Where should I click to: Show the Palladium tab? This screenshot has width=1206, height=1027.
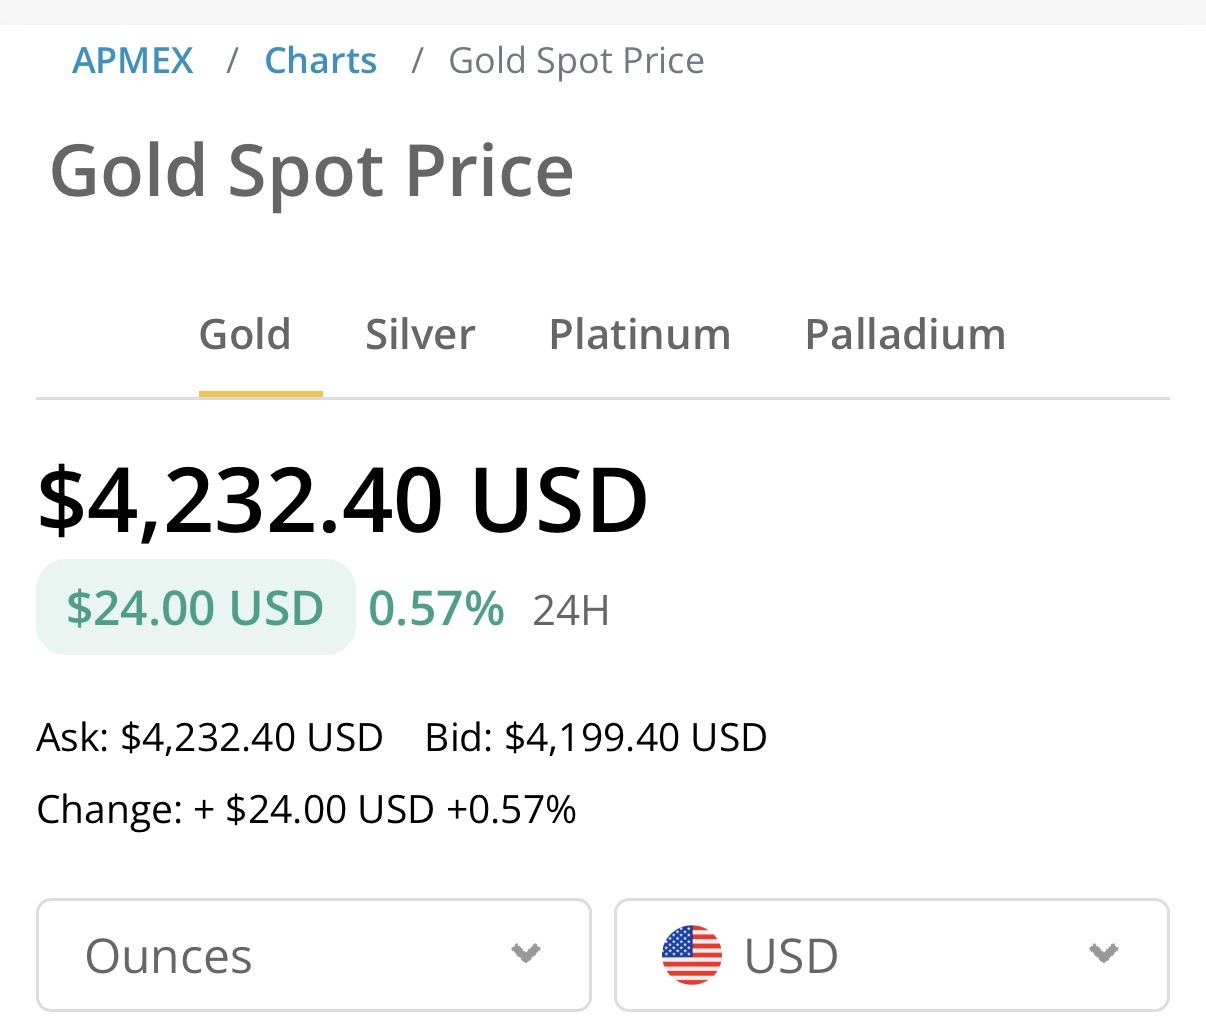point(905,335)
